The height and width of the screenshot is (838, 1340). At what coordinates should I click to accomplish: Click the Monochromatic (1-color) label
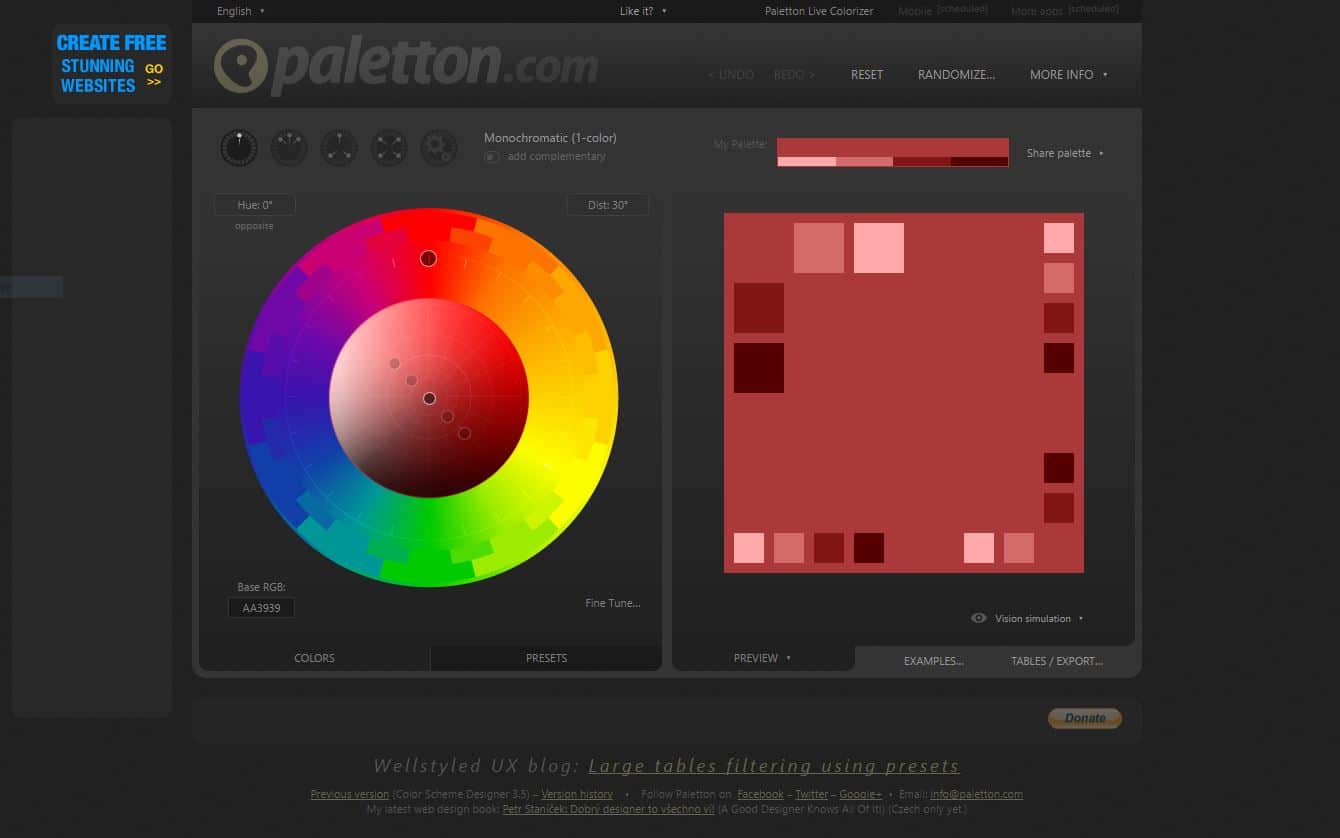(550, 138)
